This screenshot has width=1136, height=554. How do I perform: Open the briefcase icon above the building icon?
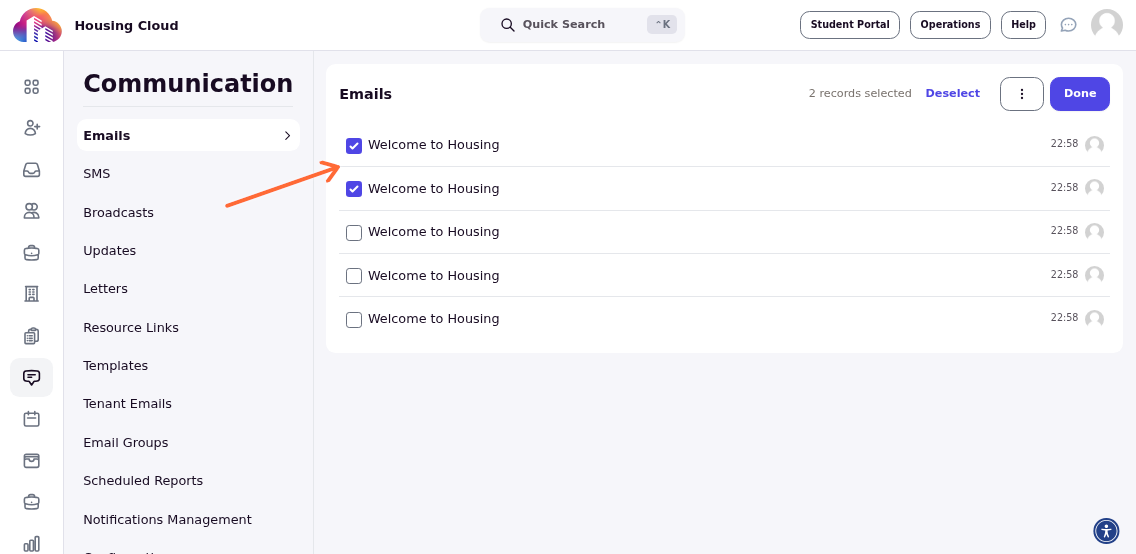(31, 253)
